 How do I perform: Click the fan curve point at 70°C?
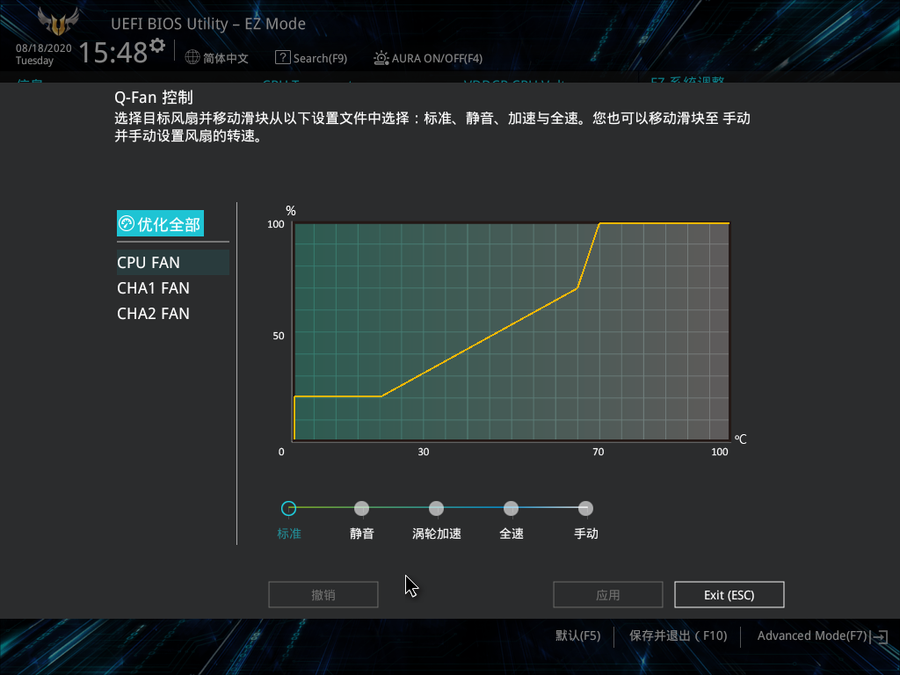[x=599, y=224]
